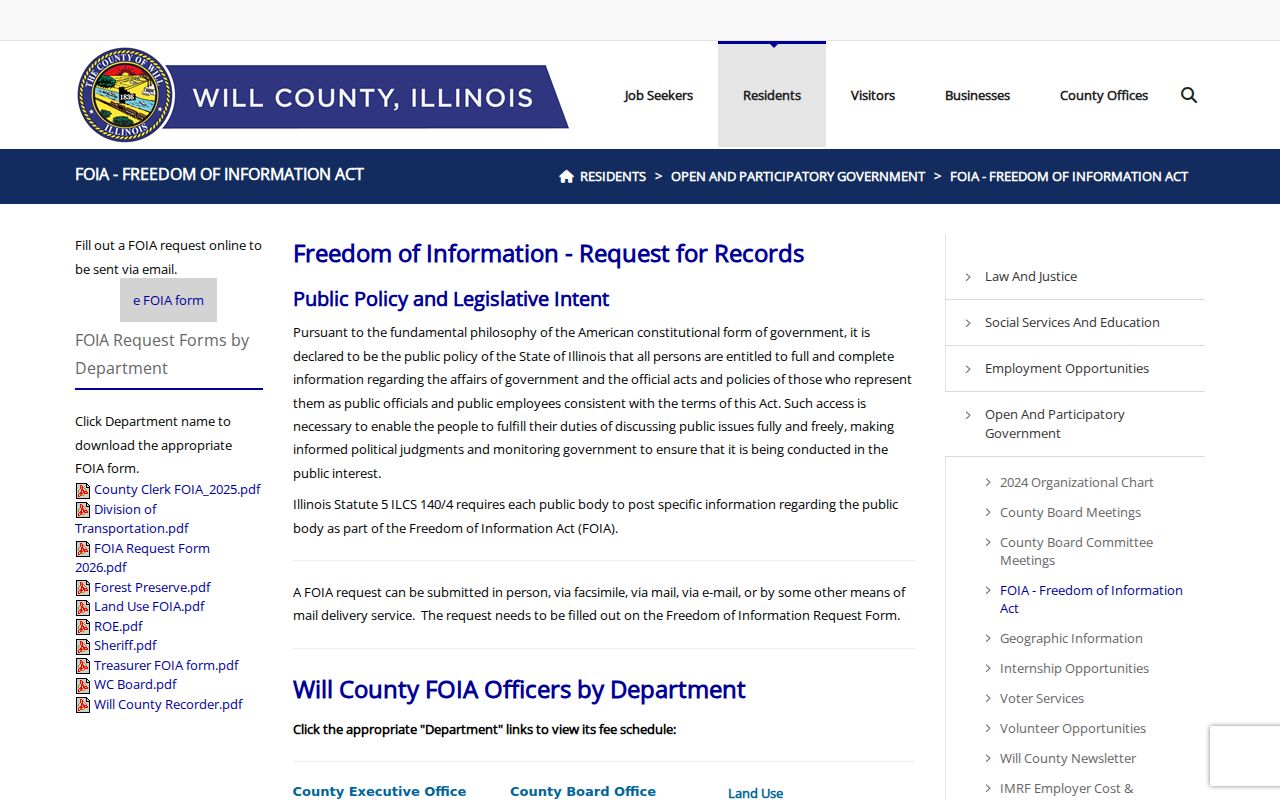1280x800 pixels.
Task: Open the County Executive Office link
Action: coord(379,792)
